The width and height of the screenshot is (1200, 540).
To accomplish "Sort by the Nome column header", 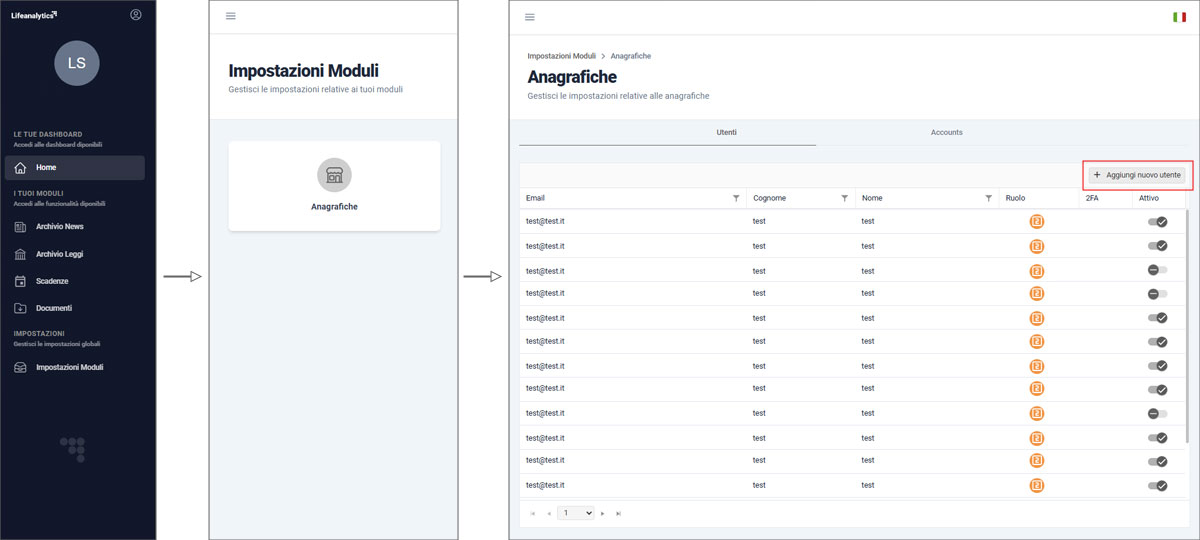I will [x=872, y=198].
